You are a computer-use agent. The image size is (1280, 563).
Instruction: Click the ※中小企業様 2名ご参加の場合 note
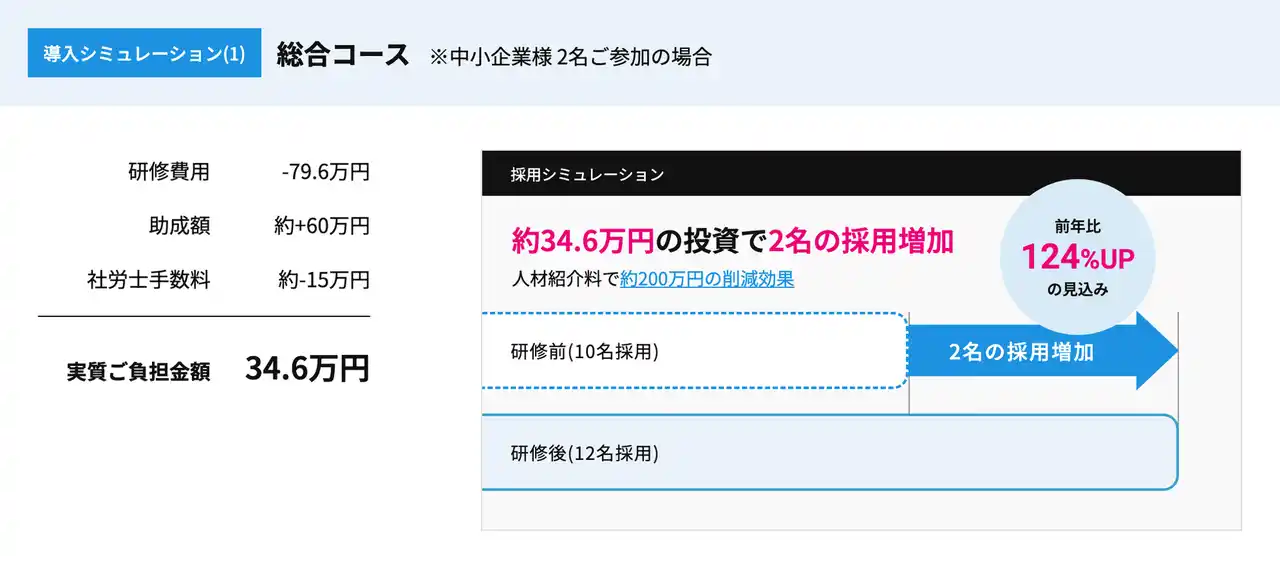click(570, 57)
